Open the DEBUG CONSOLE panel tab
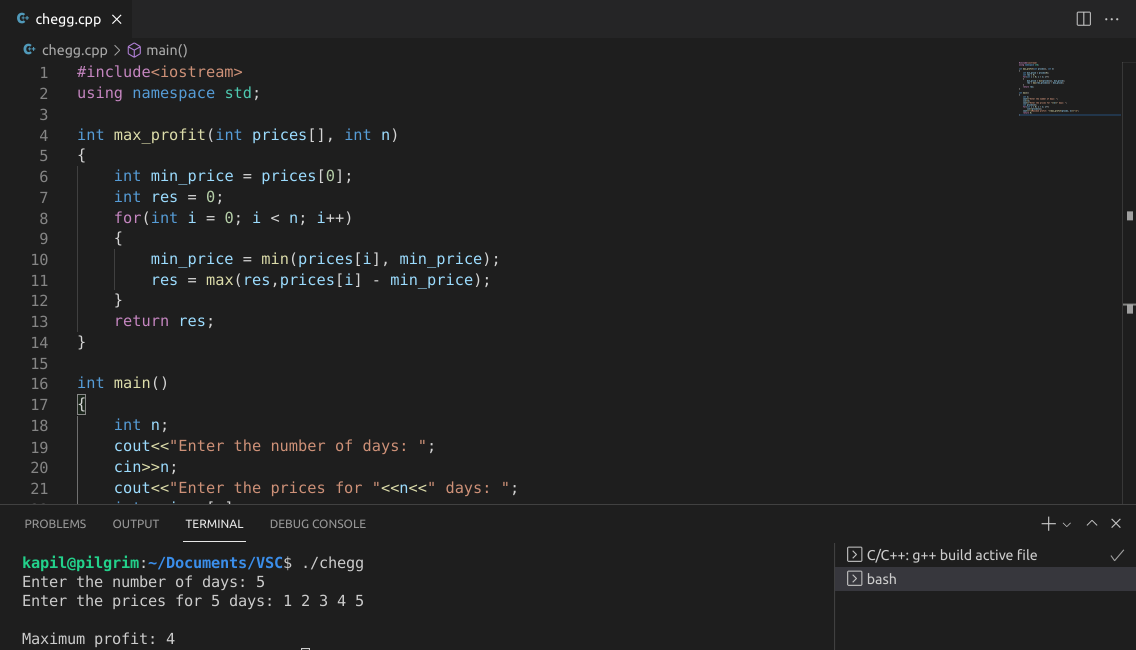1136x650 pixels. coord(317,524)
